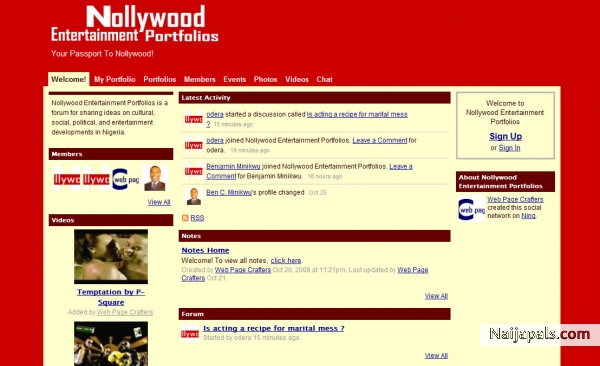Go to the Chat tab
Screen dimensions: 600x366
pyautogui.click(x=324, y=79)
